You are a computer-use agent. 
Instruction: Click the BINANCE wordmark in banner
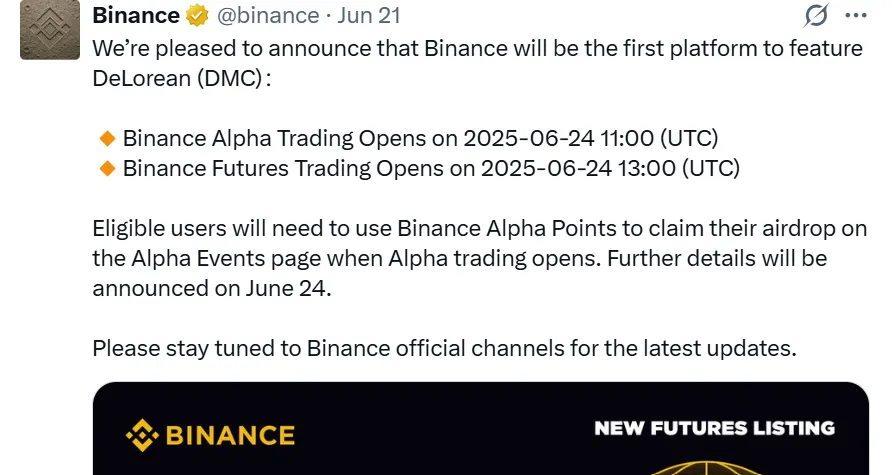tap(229, 435)
